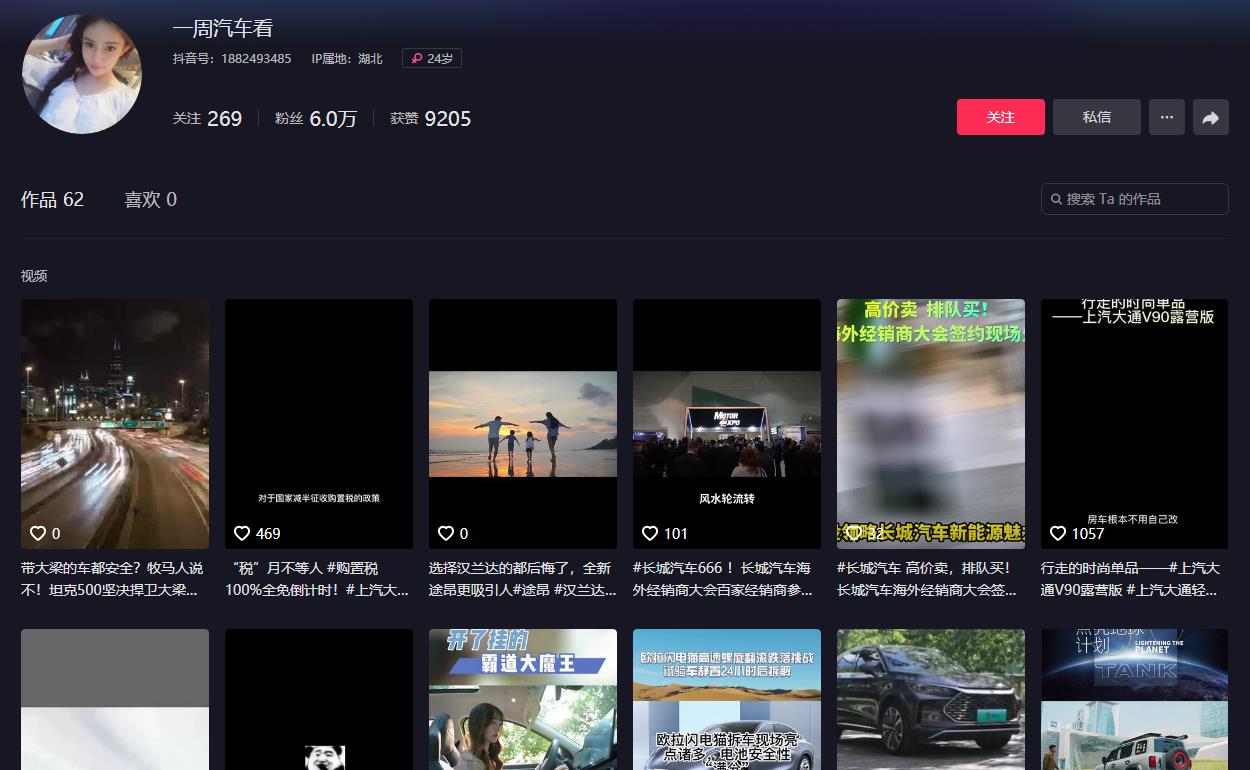The height and width of the screenshot is (770, 1250).
Task: Open video titled #长城汽车 高价卖，排队买
Action: click(x=928, y=579)
